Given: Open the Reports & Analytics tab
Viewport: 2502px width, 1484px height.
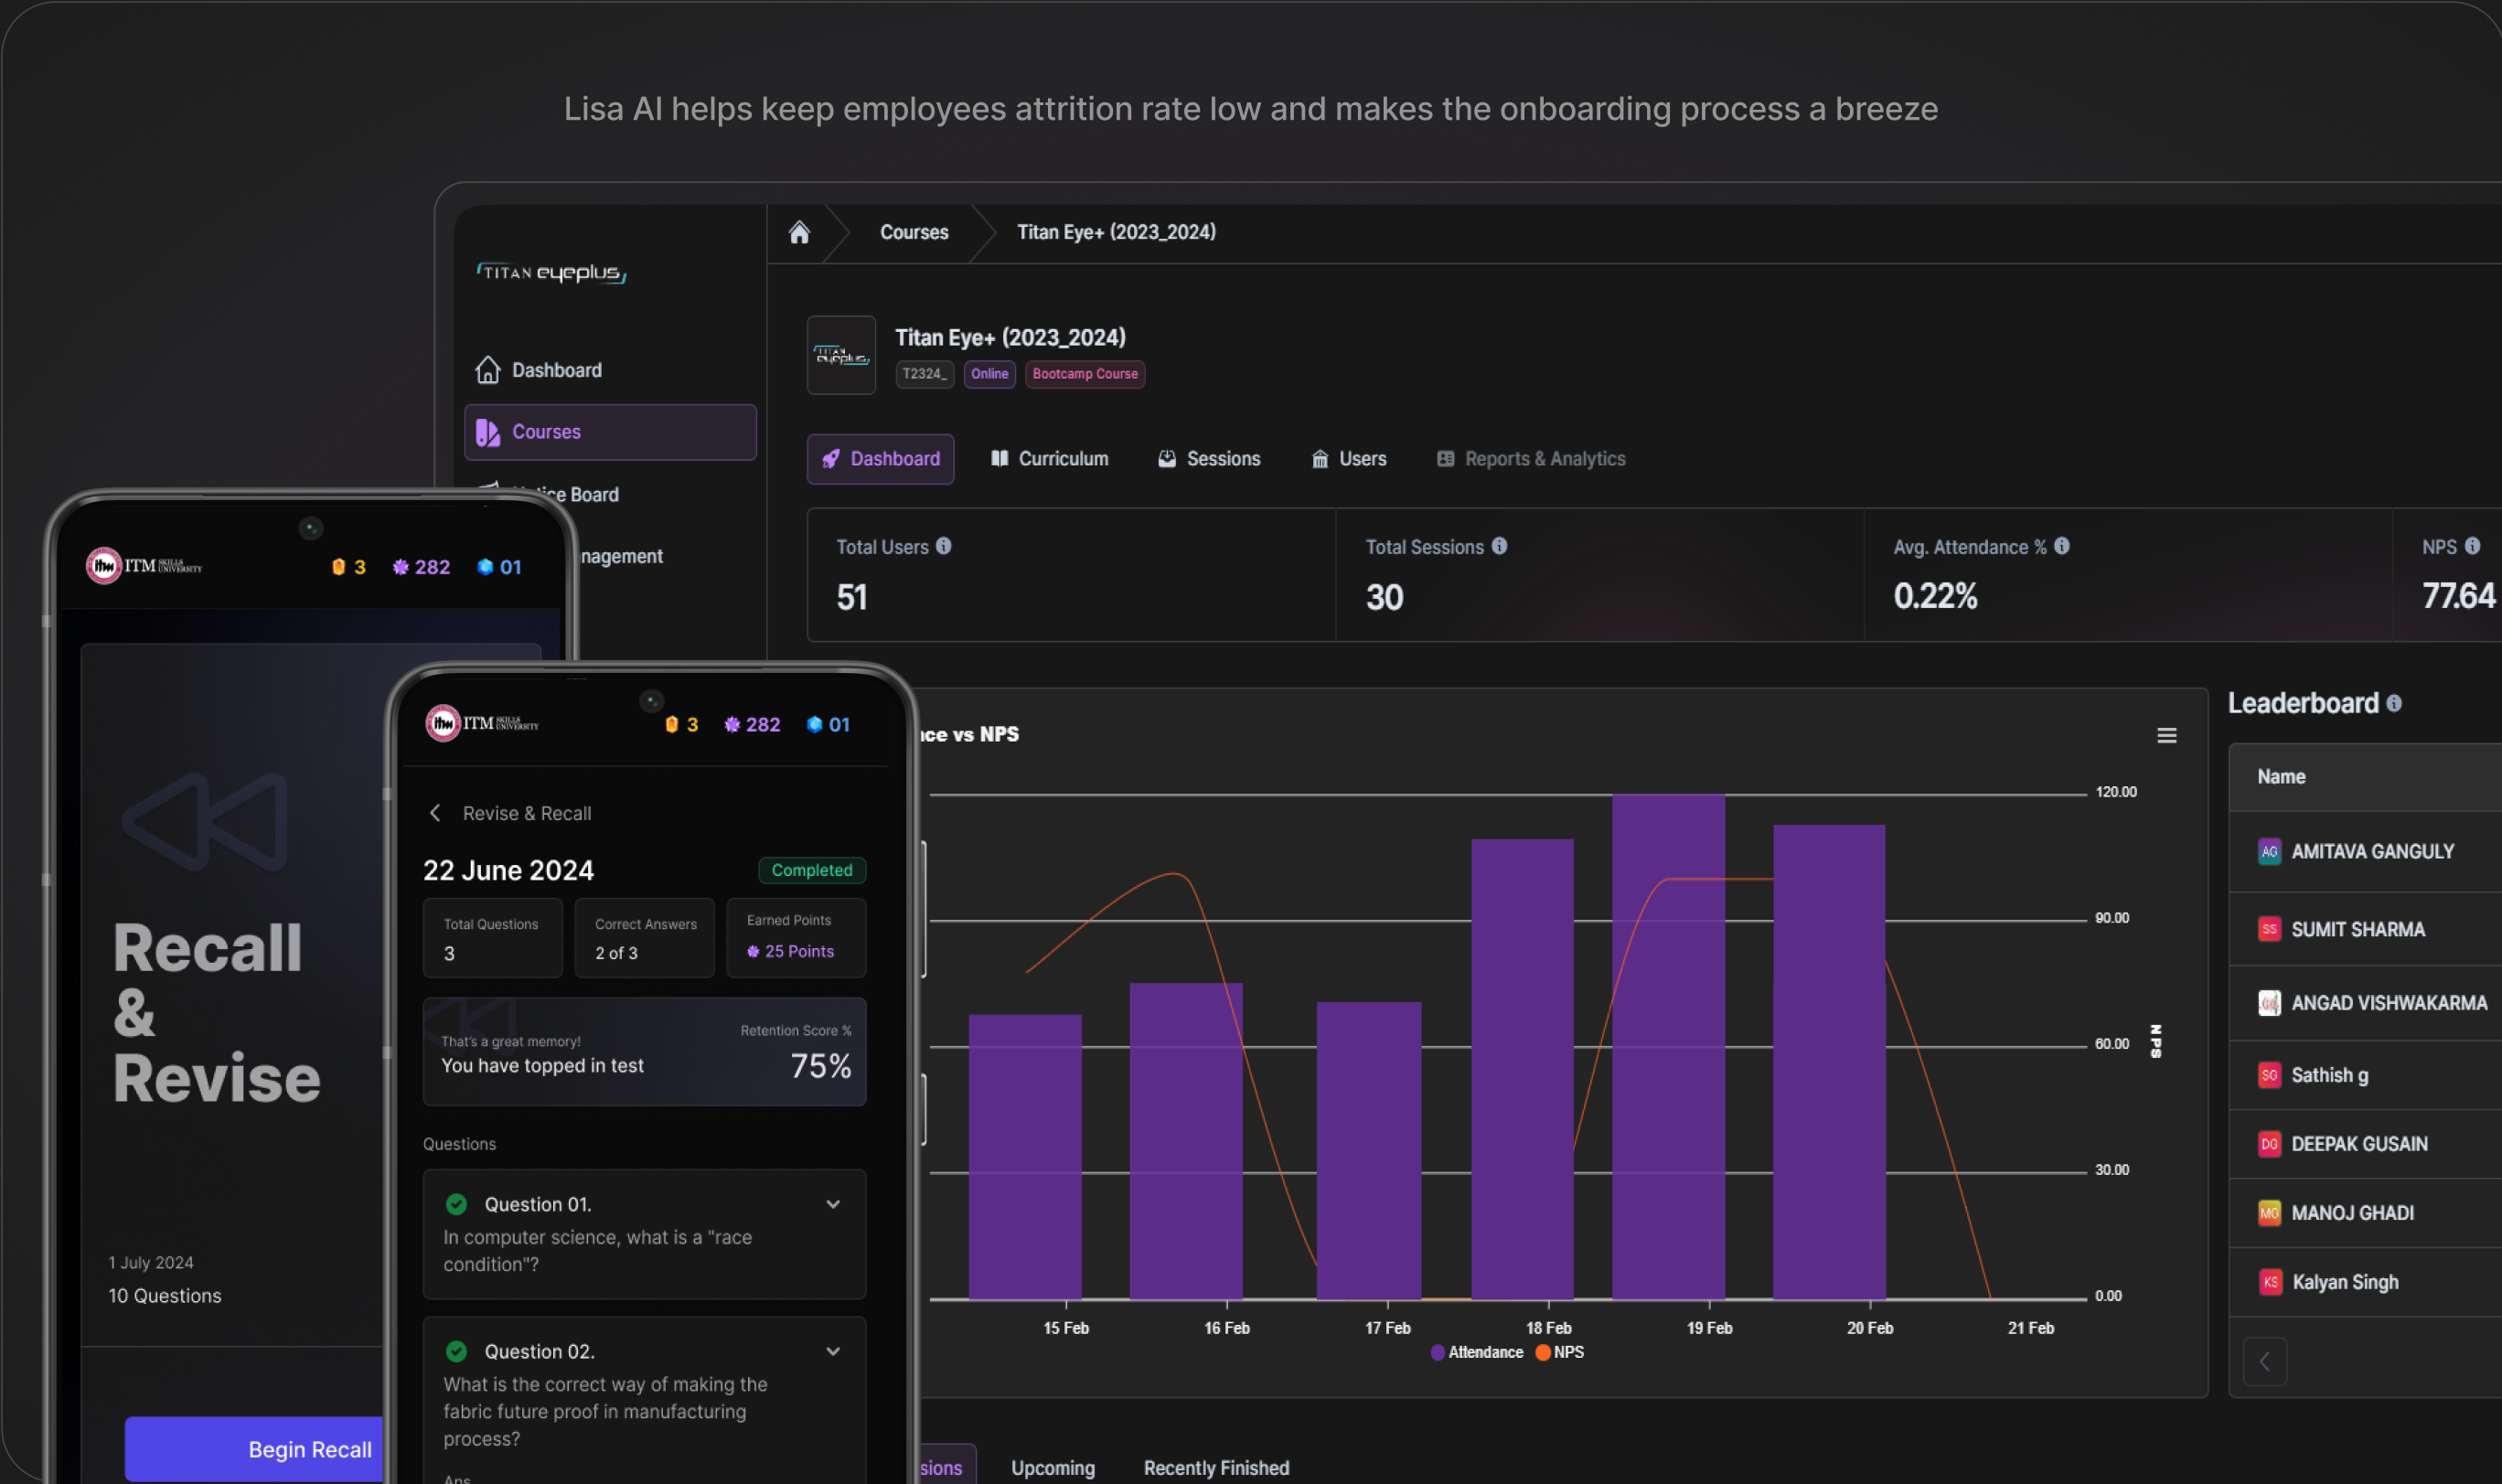Looking at the screenshot, I should [x=1531, y=459].
